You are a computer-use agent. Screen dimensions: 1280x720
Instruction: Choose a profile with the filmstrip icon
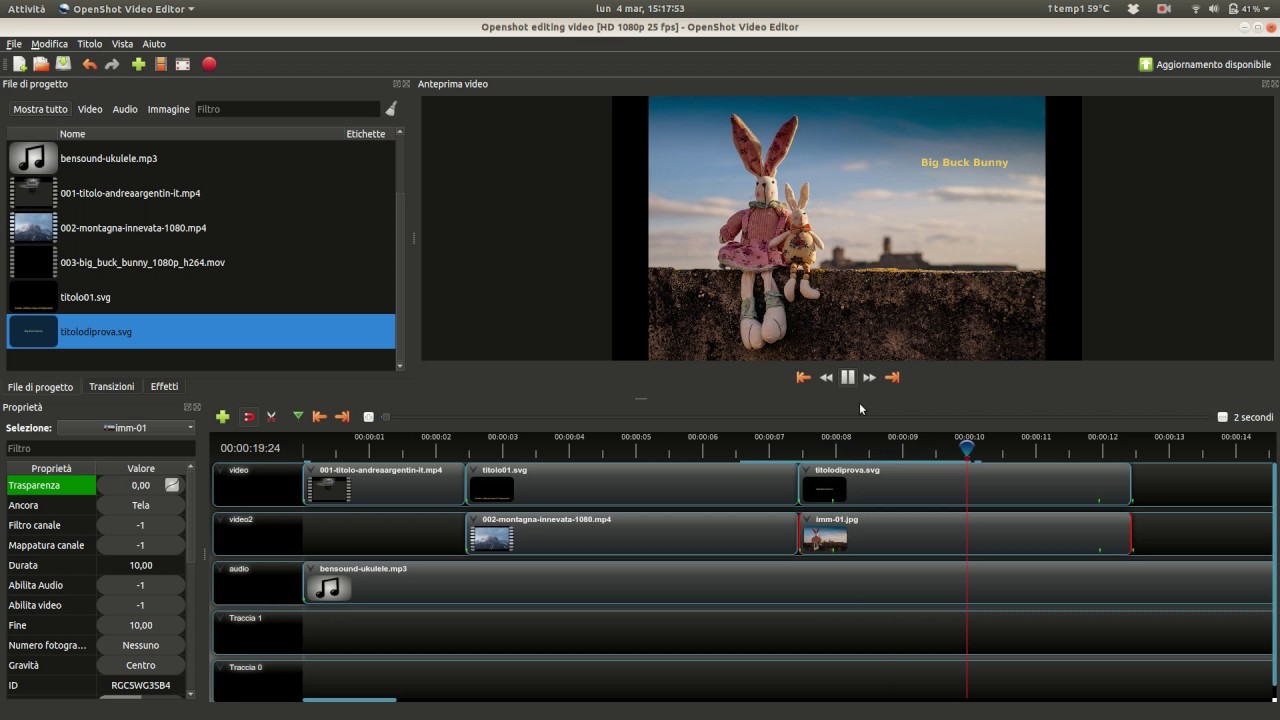(160, 64)
